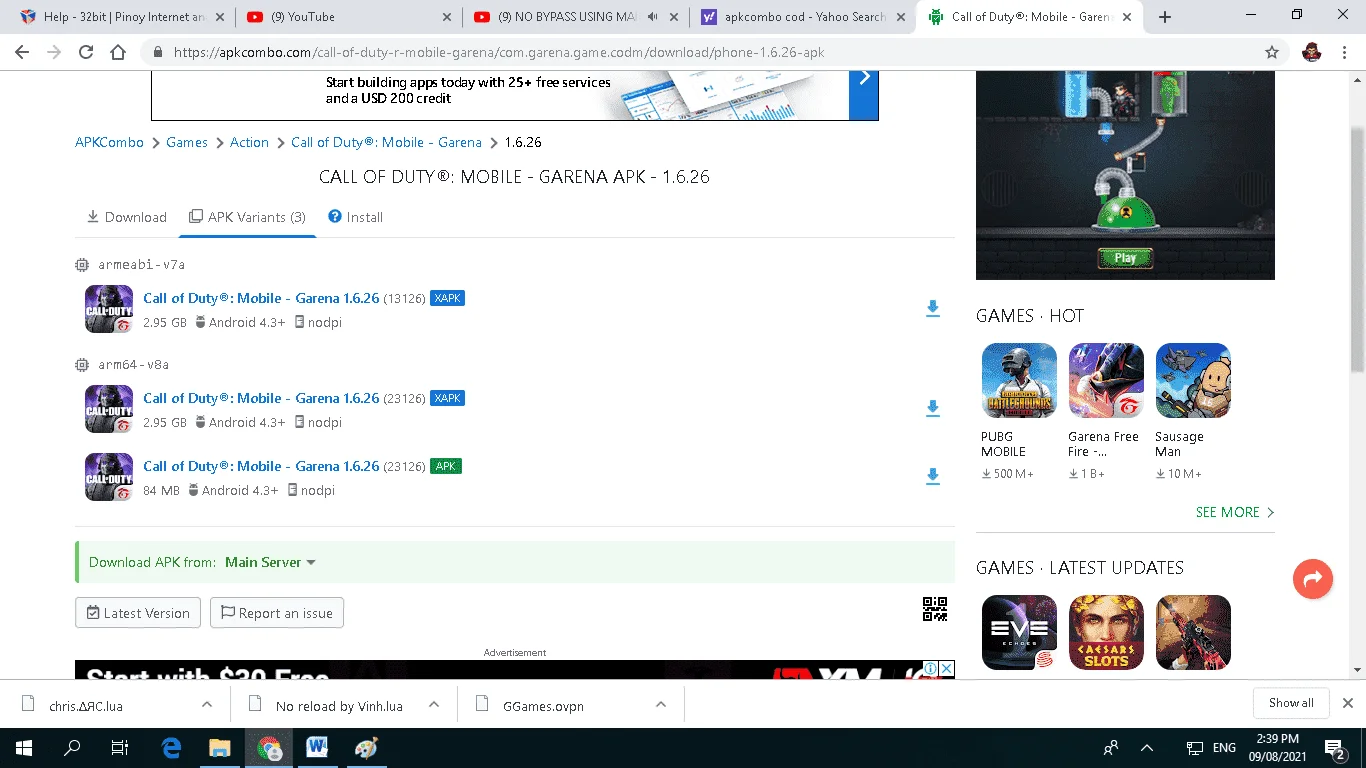The height and width of the screenshot is (768, 1366).
Task: Launch Microsoft Edge from the taskbar
Action: [171, 748]
